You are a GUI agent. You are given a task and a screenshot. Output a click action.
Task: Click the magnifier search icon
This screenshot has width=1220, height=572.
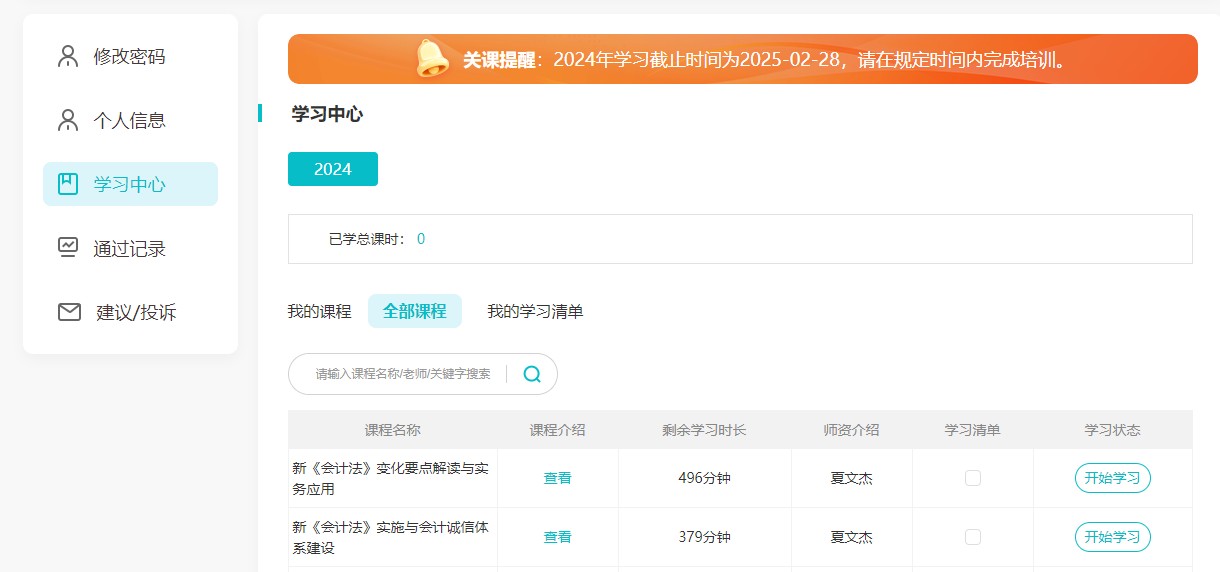[x=532, y=374]
